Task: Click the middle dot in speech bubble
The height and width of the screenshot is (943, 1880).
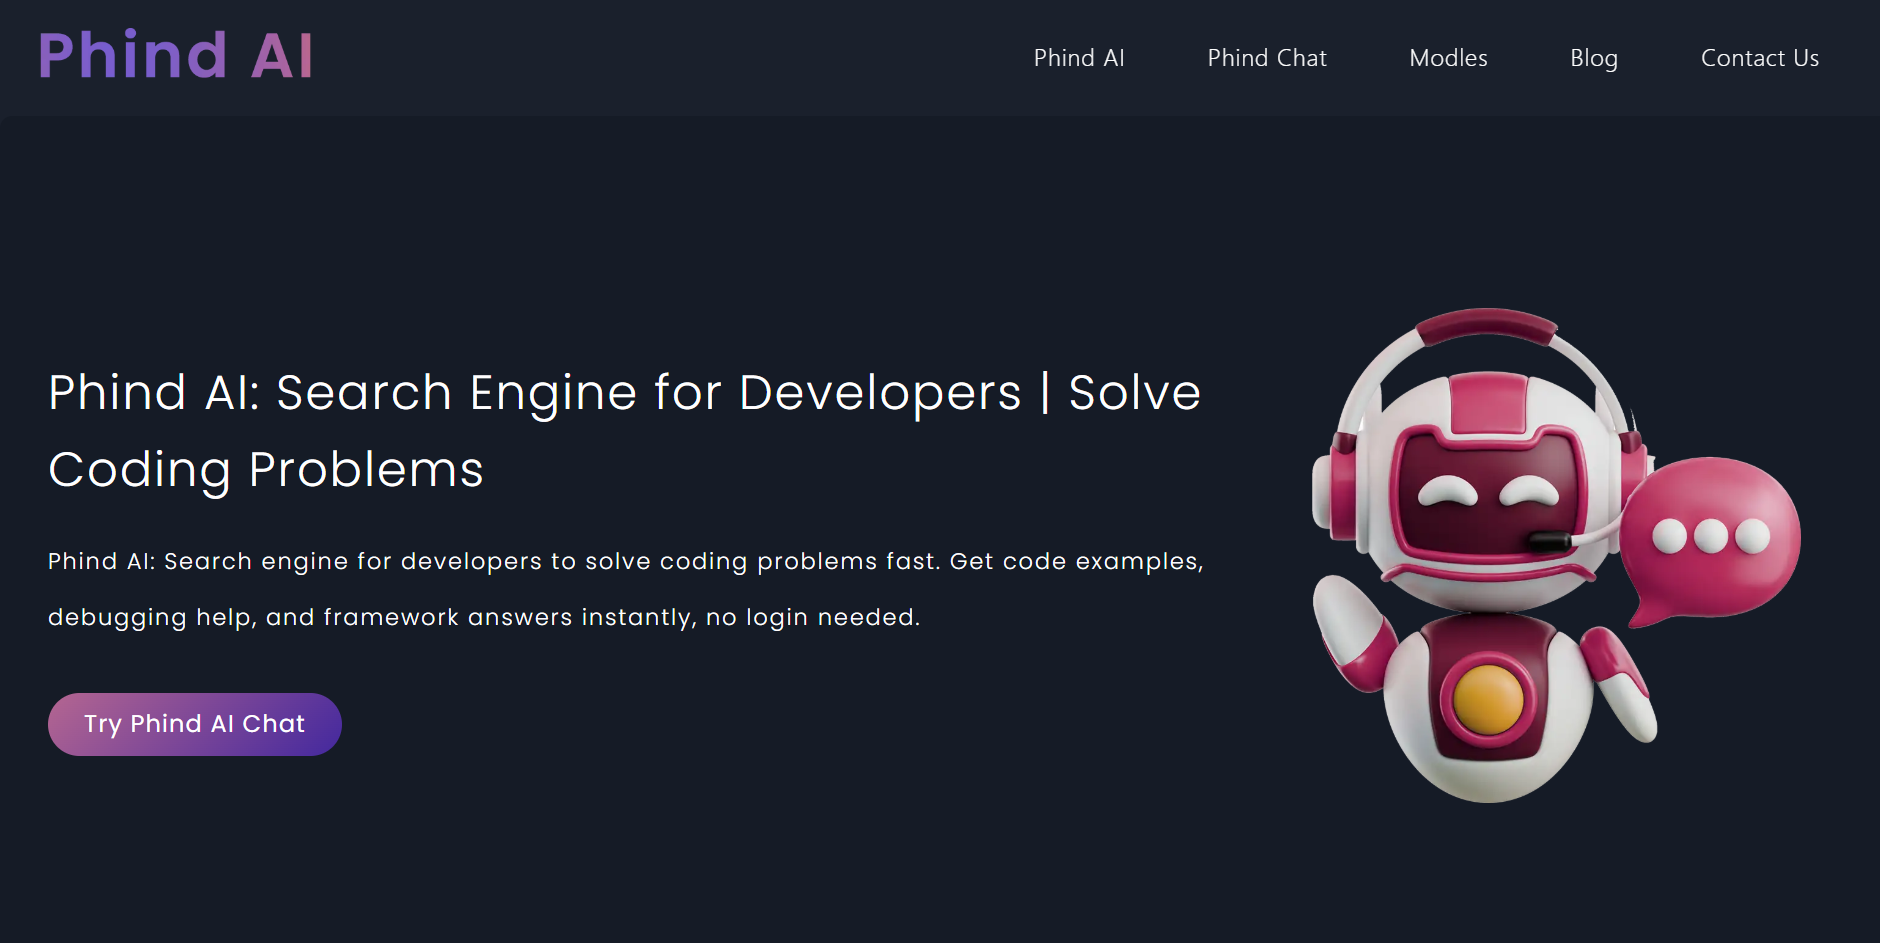Action: click(x=1711, y=536)
